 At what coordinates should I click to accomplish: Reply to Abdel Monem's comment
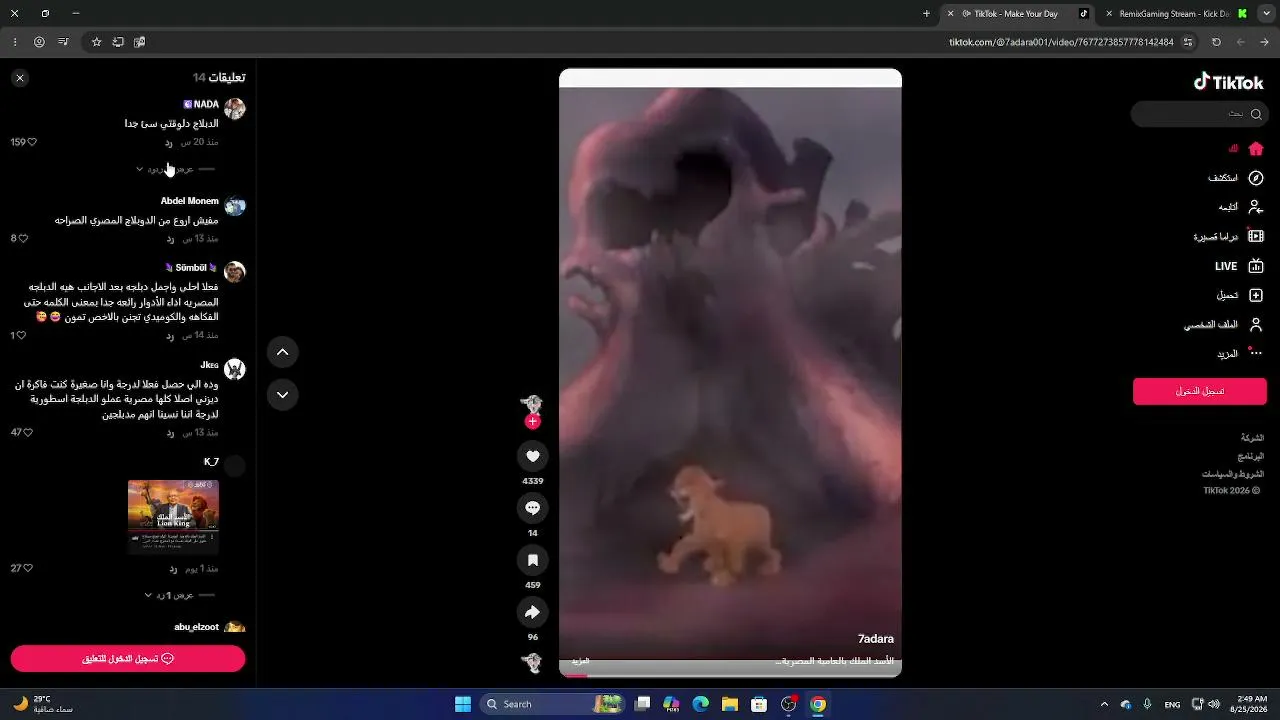pyautogui.click(x=170, y=239)
